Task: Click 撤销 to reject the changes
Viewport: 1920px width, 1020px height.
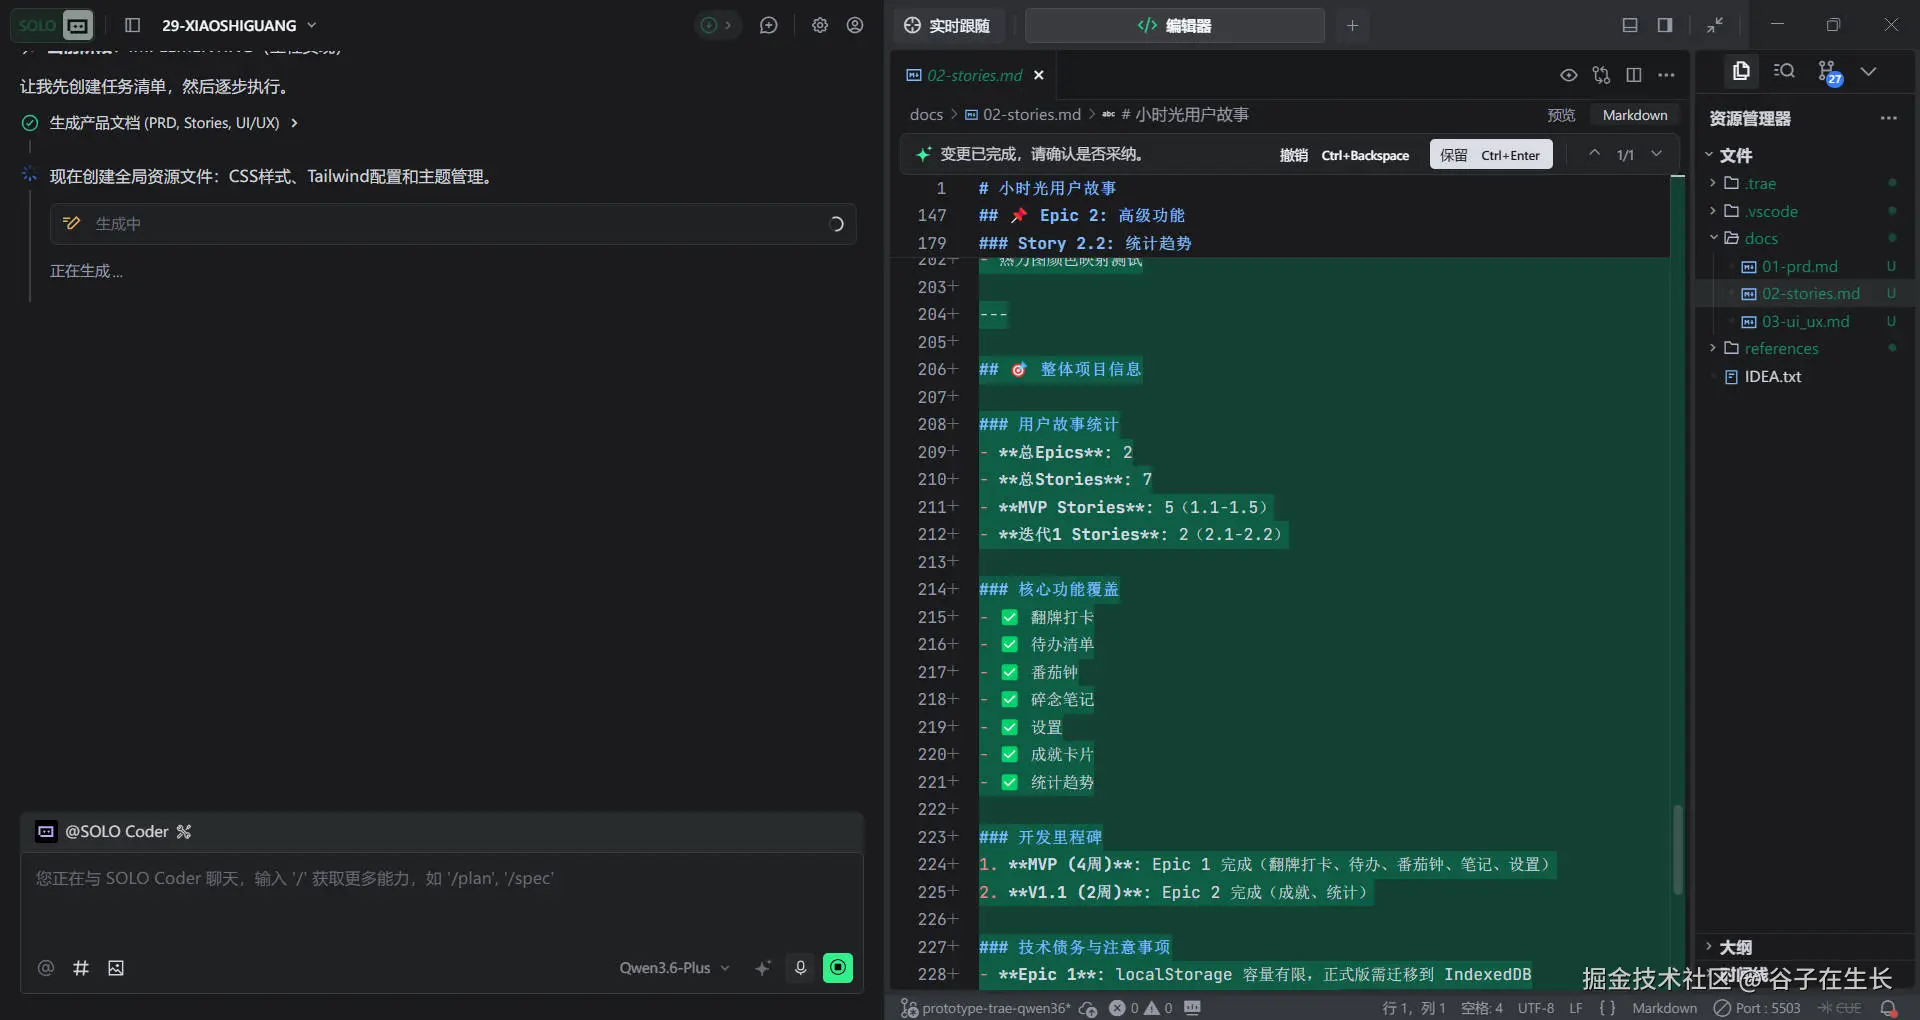Action: click(x=1345, y=155)
